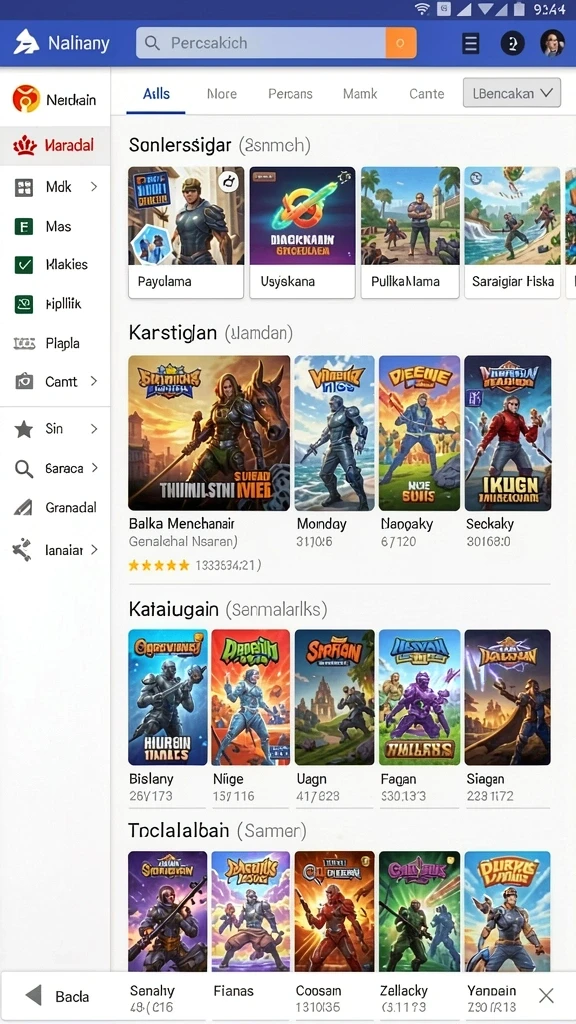Open the Balka Menehanair cover image
The width and height of the screenshot is (576, 1024).
[x=209, y=433]
